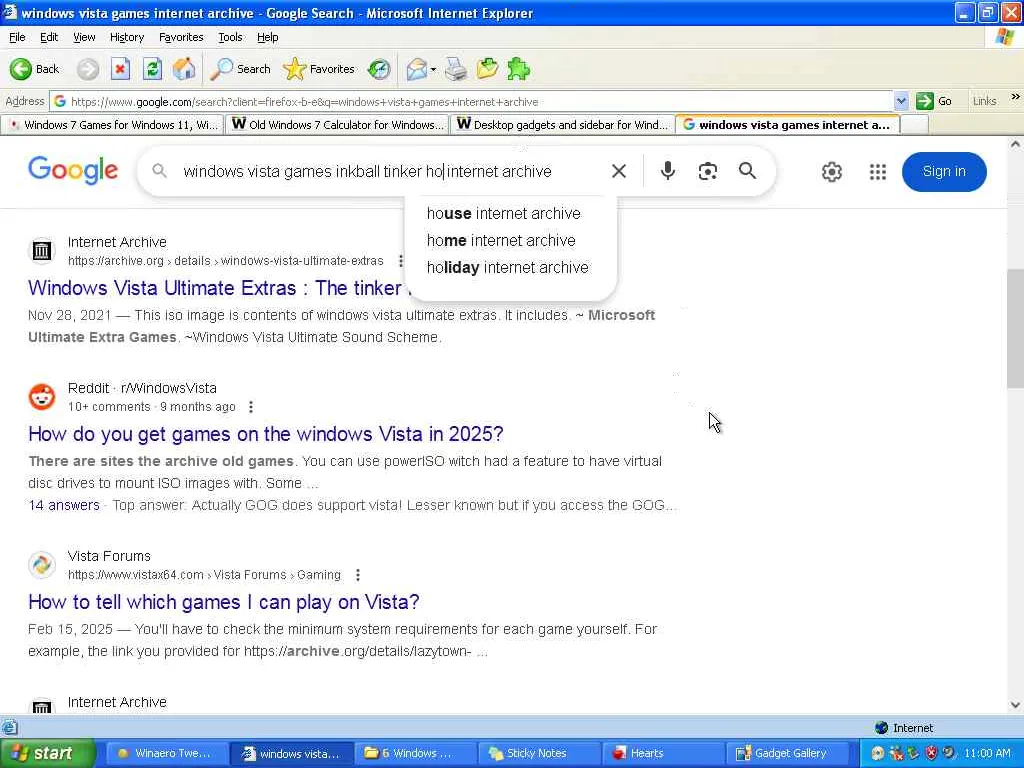Click inside the Google search text box

click(x=392, y=171)
